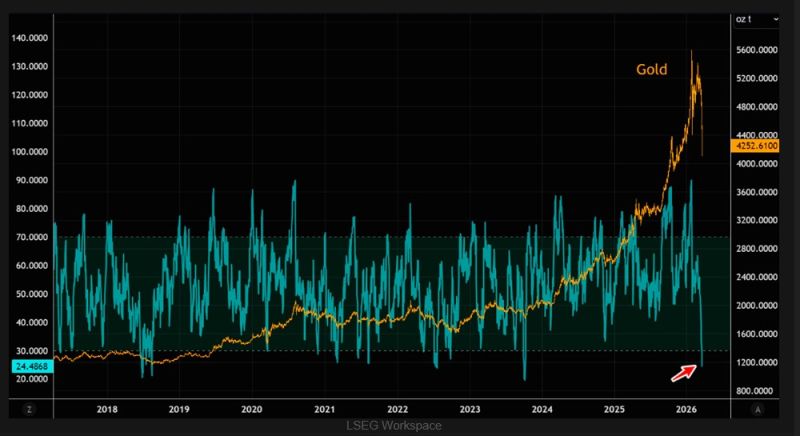Click the 20.0000 left axis label
This screenshot has width=800, height=436.
32,379
